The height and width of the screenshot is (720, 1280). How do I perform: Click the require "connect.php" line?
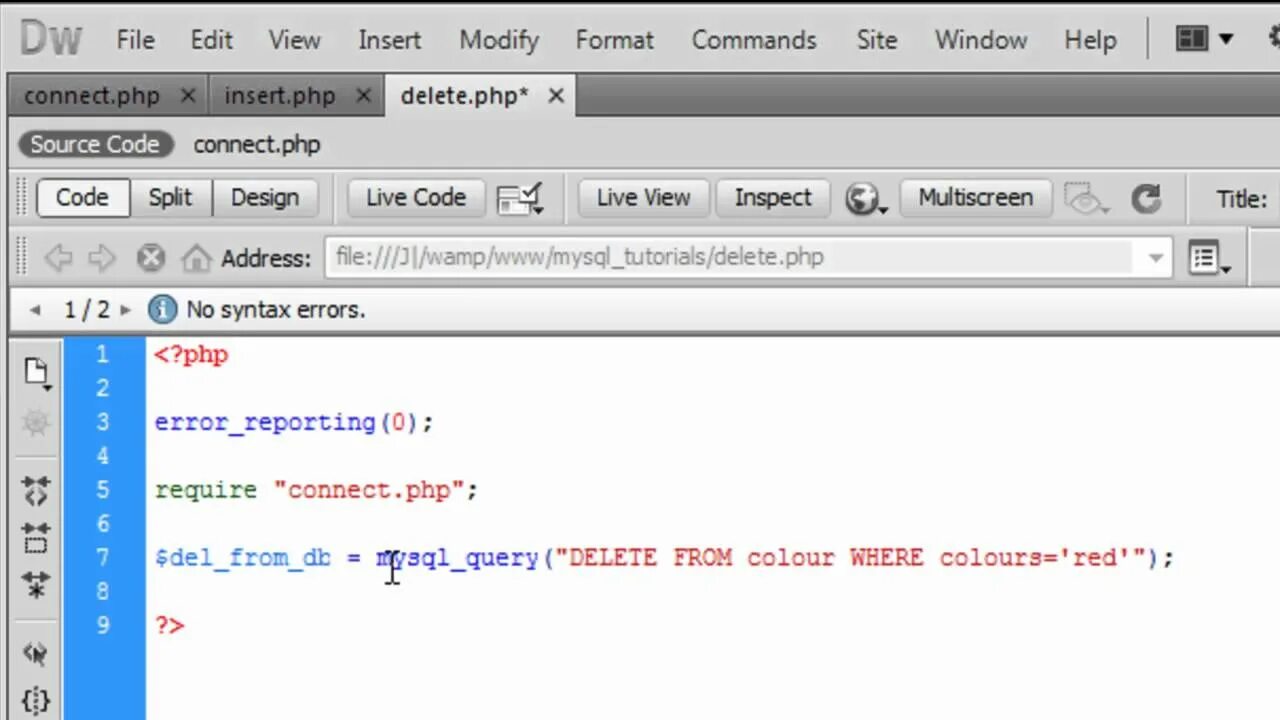(316, 490)
